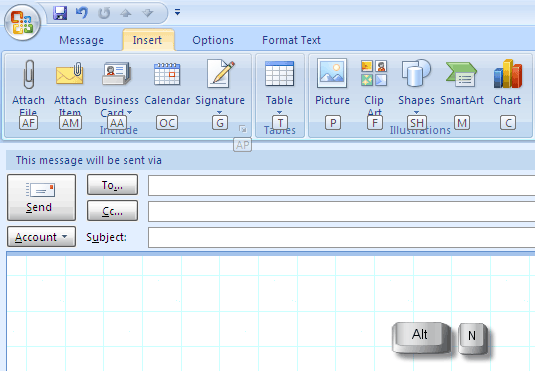Open the Account dropdown button

point(41,237)
